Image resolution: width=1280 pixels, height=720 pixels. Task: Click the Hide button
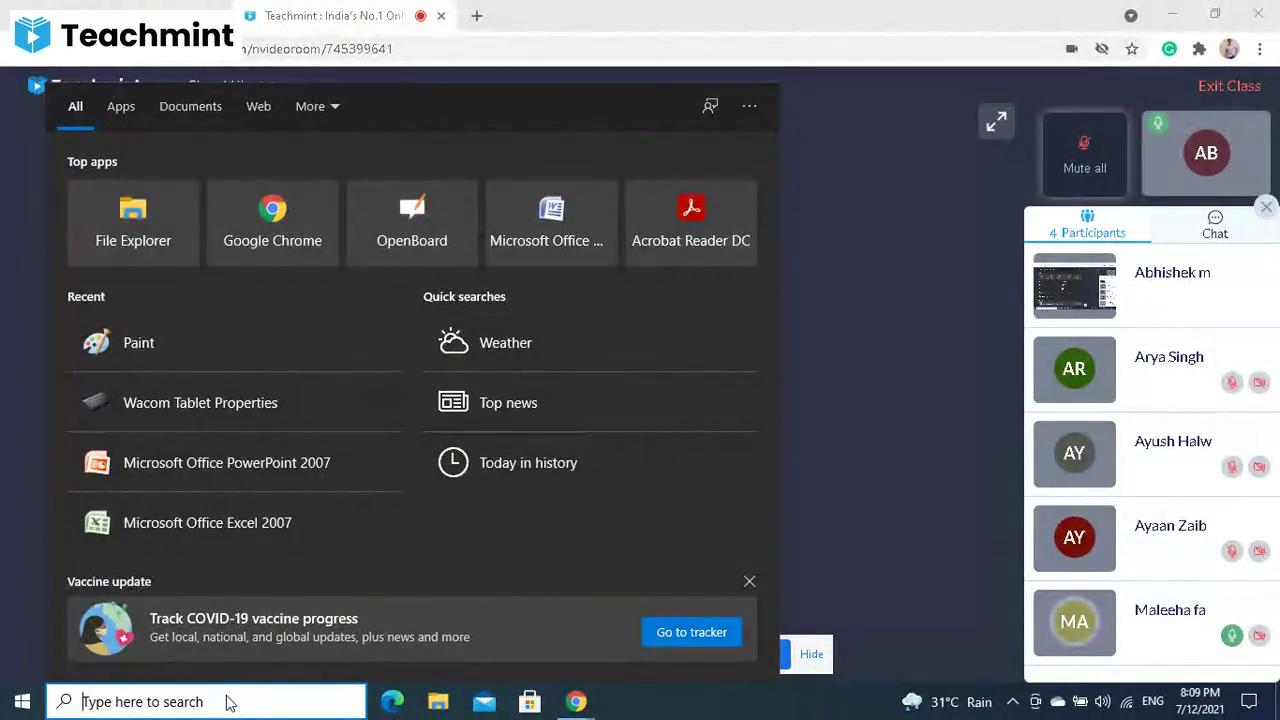[811, 654]
